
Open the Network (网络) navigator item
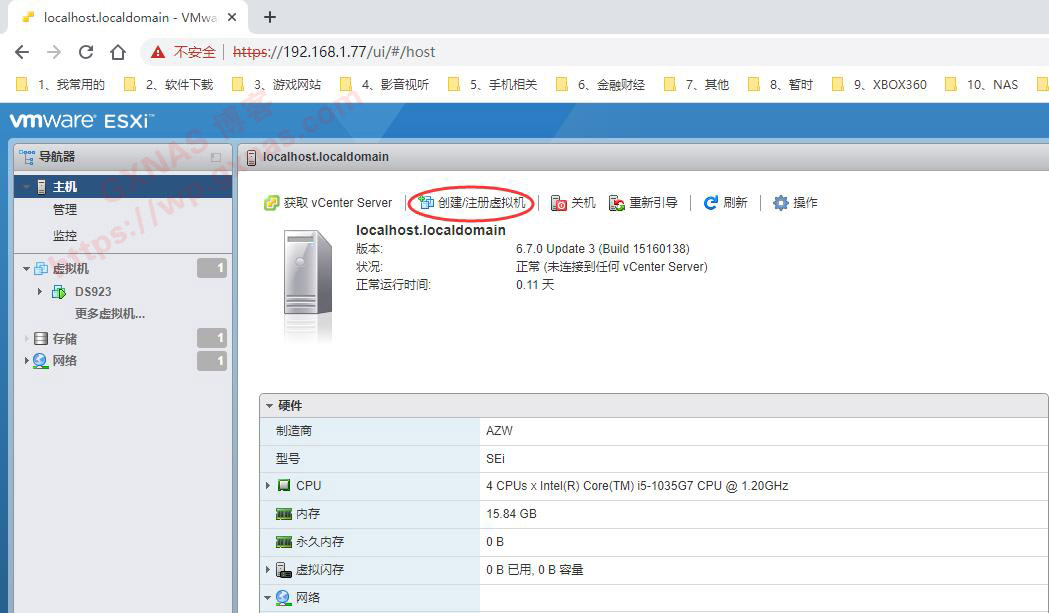tap(64, 361)
